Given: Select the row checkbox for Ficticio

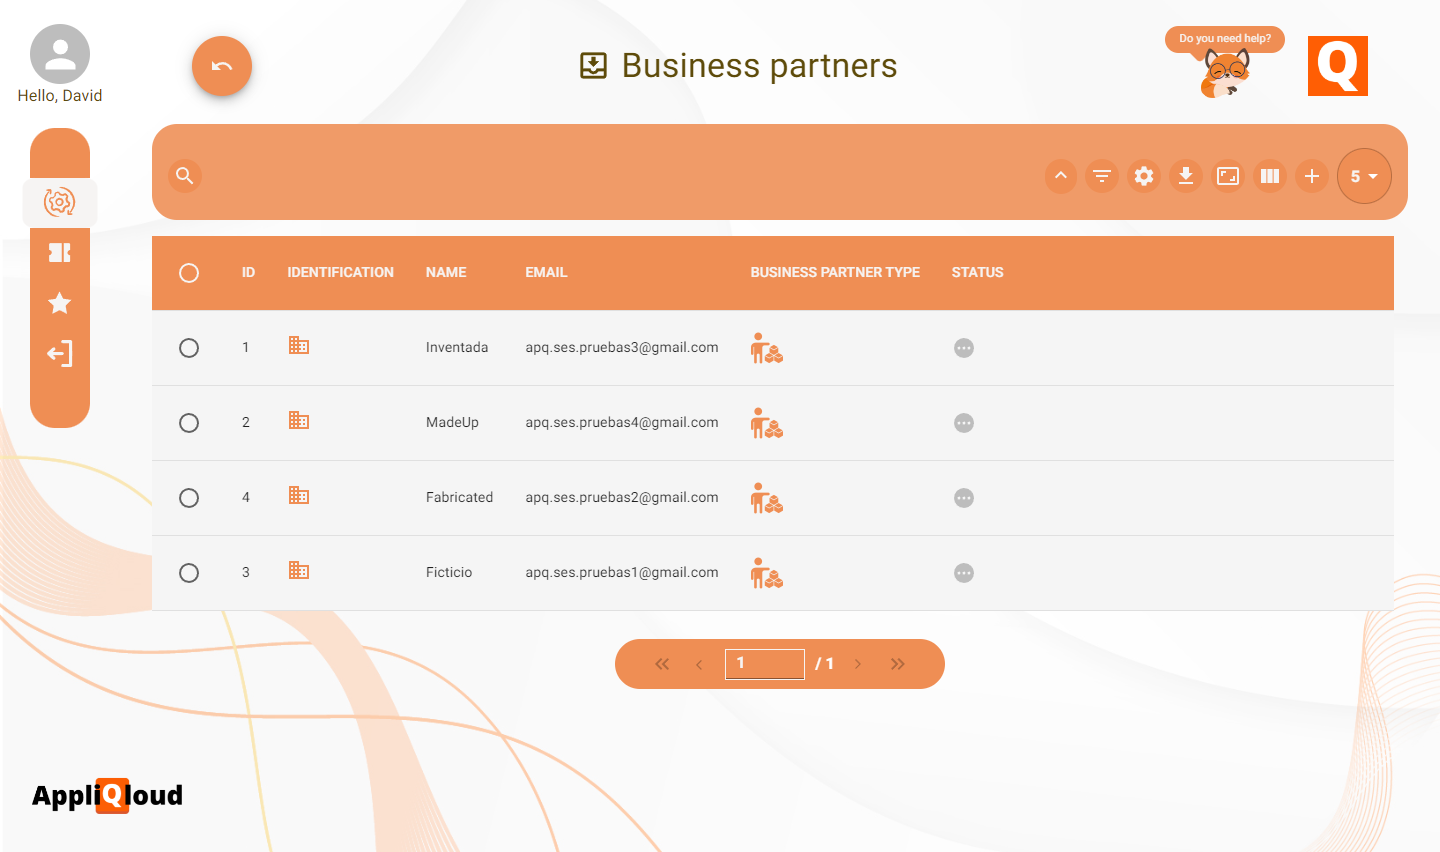Looking at the screenshot, I should point(189,572).
